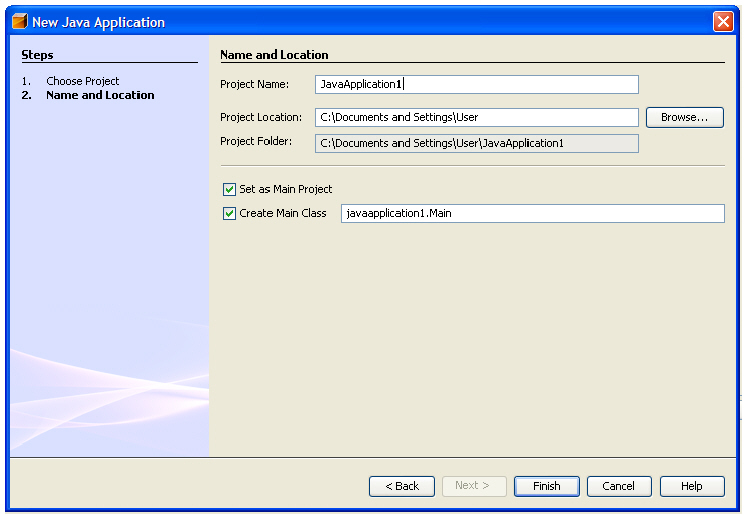
Task: Click the NetBeans cube icon in title bar
Action: tap(20, 21)
